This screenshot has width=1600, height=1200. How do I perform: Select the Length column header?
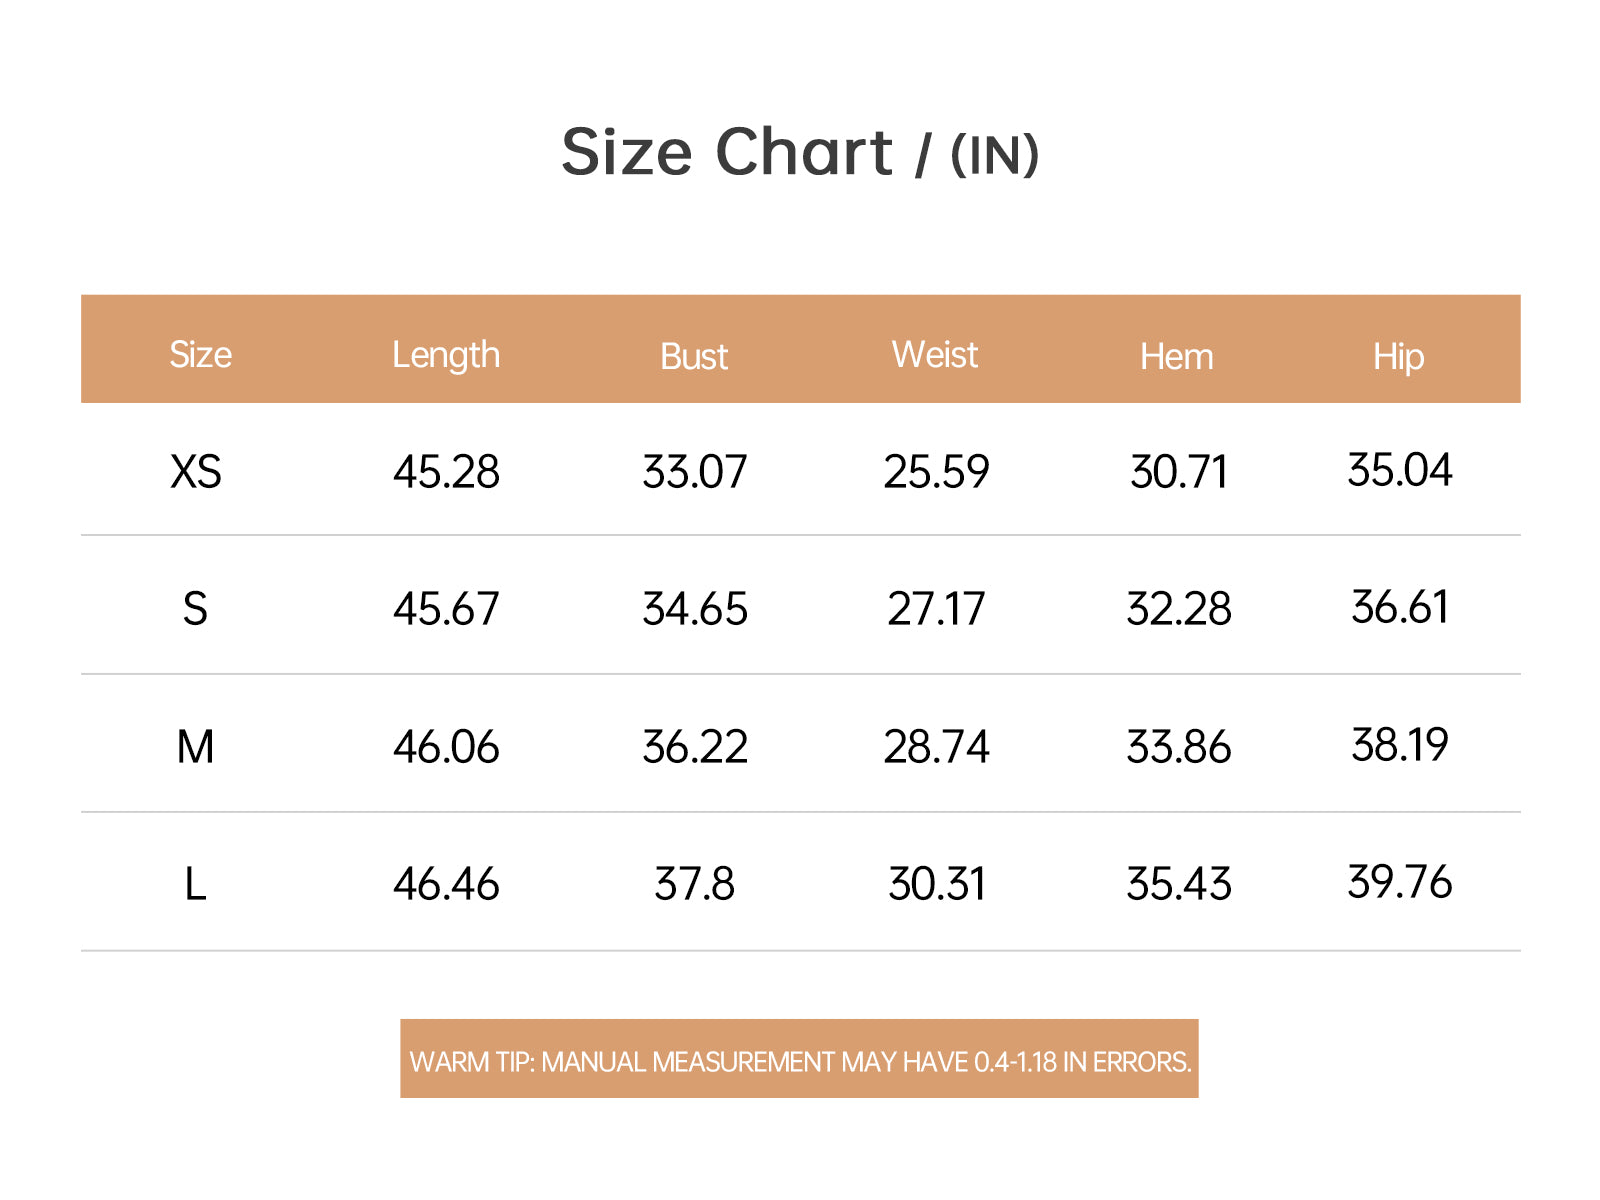(x=446, y=356)
